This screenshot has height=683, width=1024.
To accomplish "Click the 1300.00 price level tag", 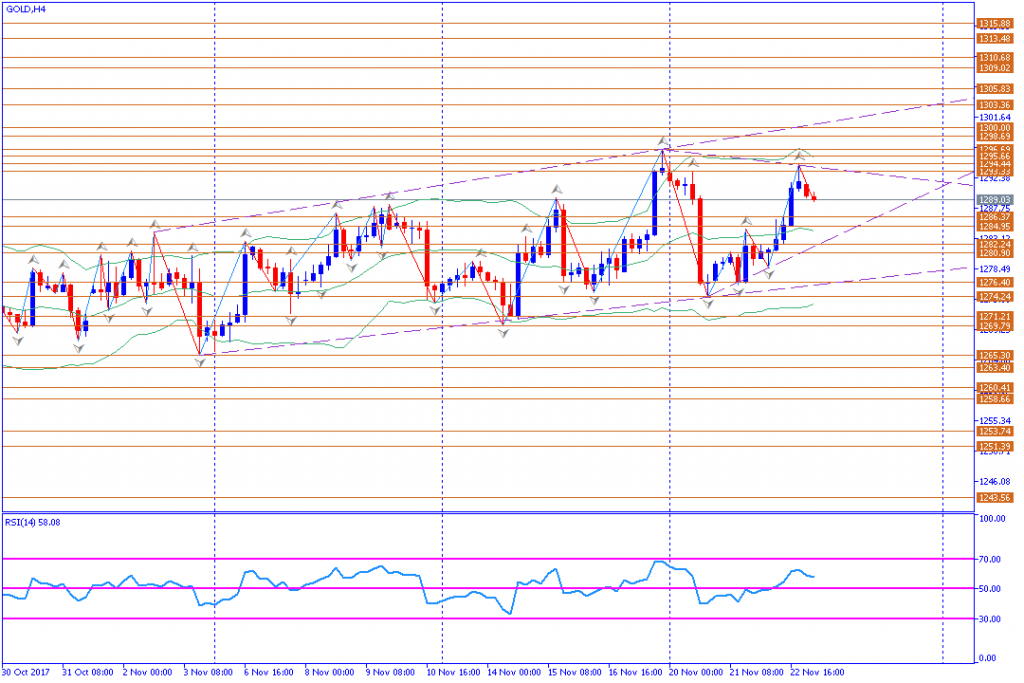I will 995,128.
